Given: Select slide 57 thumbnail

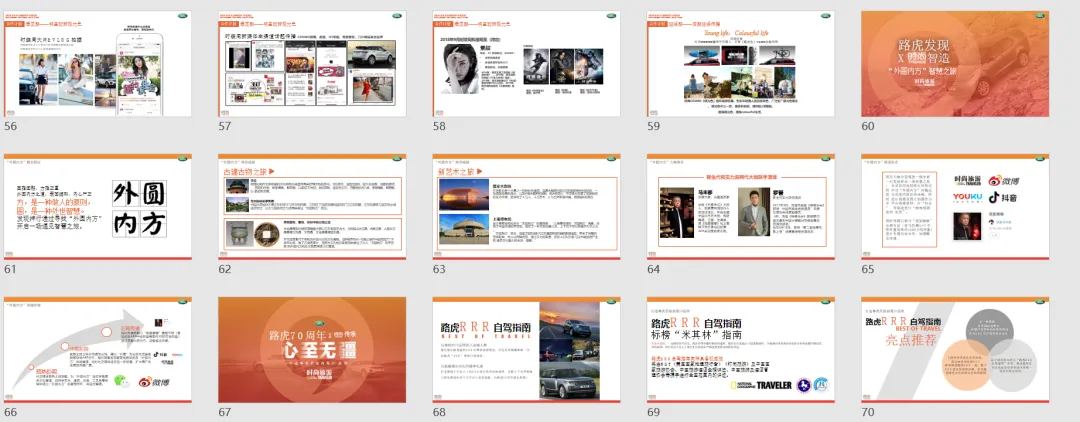Looking at the screenshot, I should 312,63.
